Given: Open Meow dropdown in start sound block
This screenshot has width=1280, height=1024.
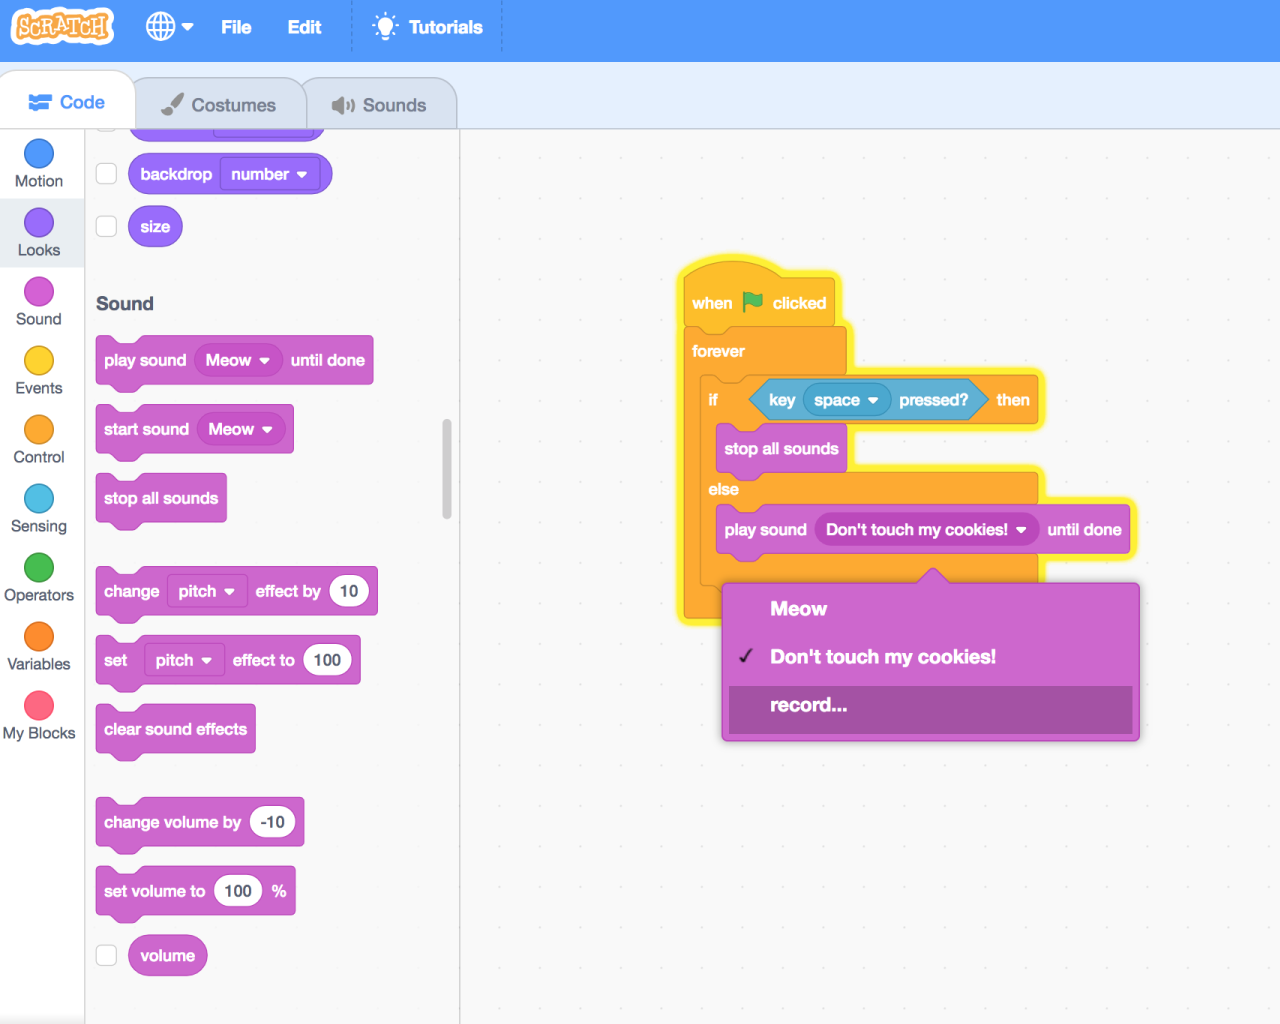Looking at the screenshot, I should click(x=241, y=429).
